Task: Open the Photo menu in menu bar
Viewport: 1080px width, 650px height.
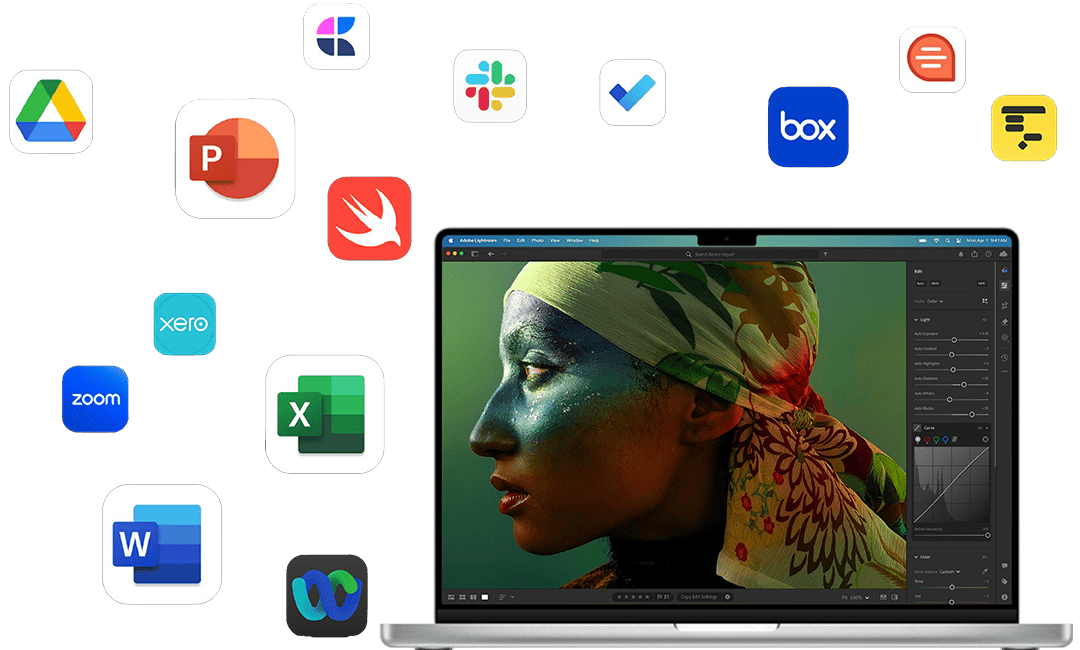Action: (x=538, y=240)
